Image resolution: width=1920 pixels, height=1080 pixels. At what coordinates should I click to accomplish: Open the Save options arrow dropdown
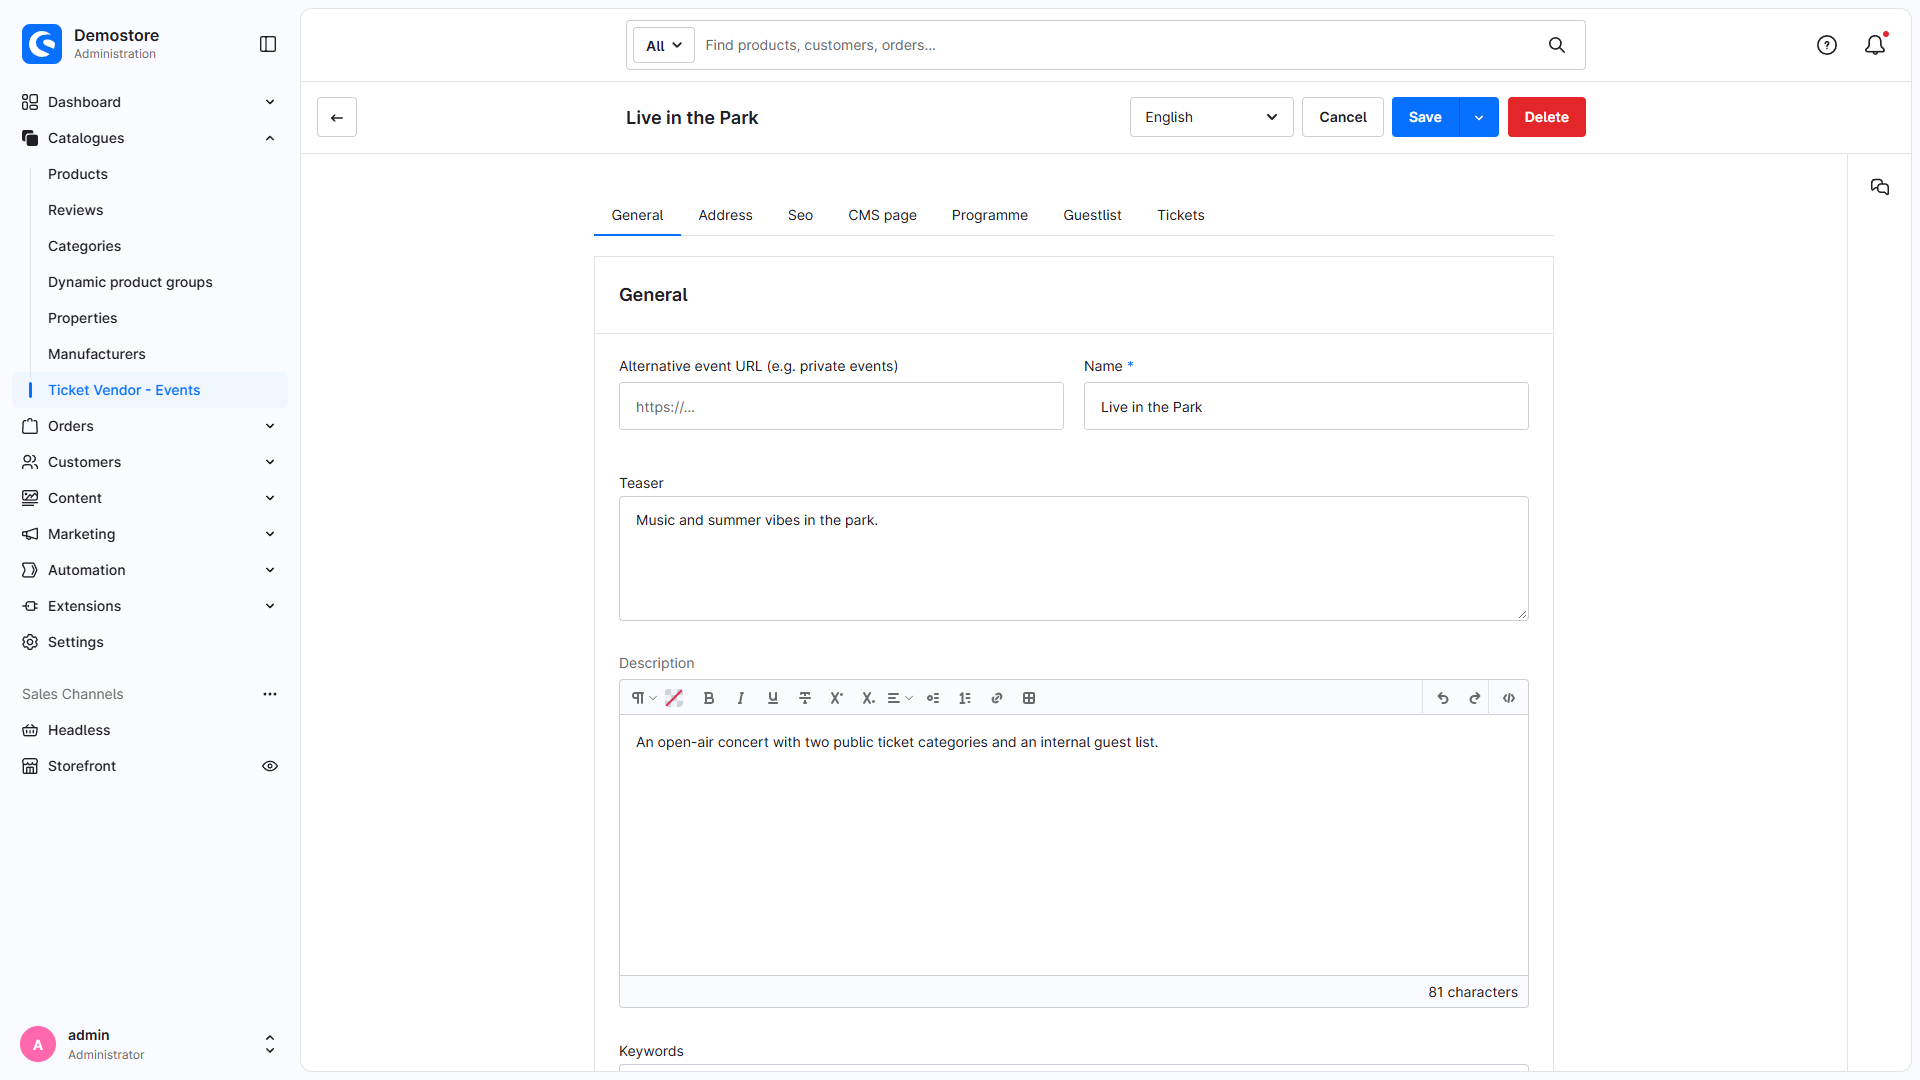(x=1479, y=117)
